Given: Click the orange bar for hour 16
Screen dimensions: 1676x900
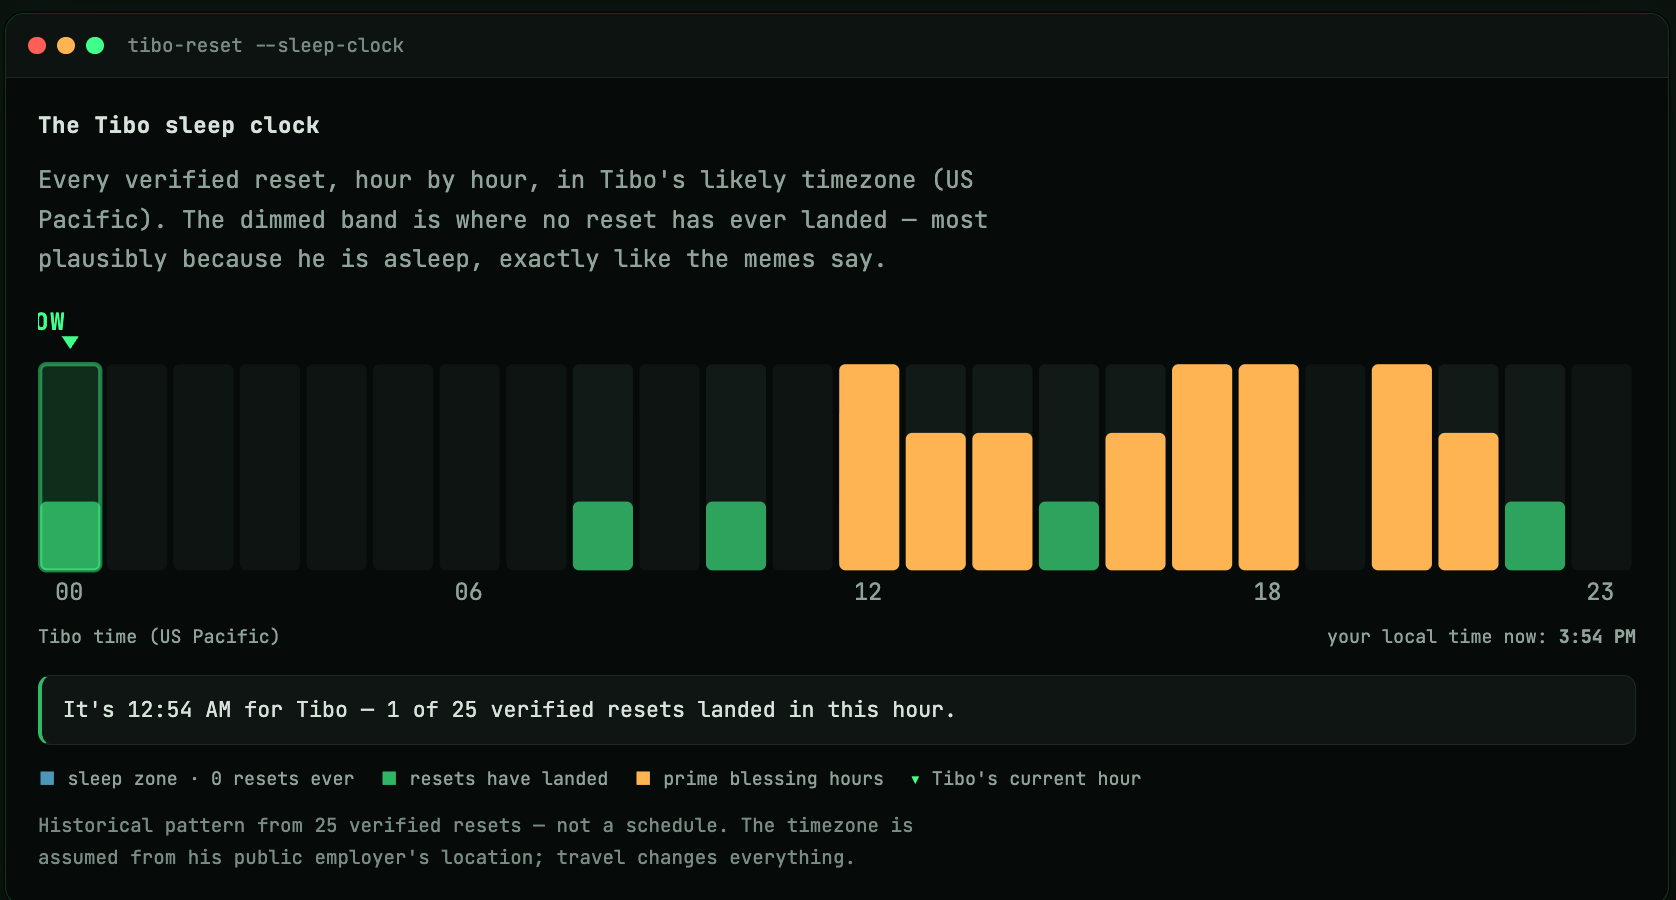Looking at the screenshot, I should [x=1135, y=501].
